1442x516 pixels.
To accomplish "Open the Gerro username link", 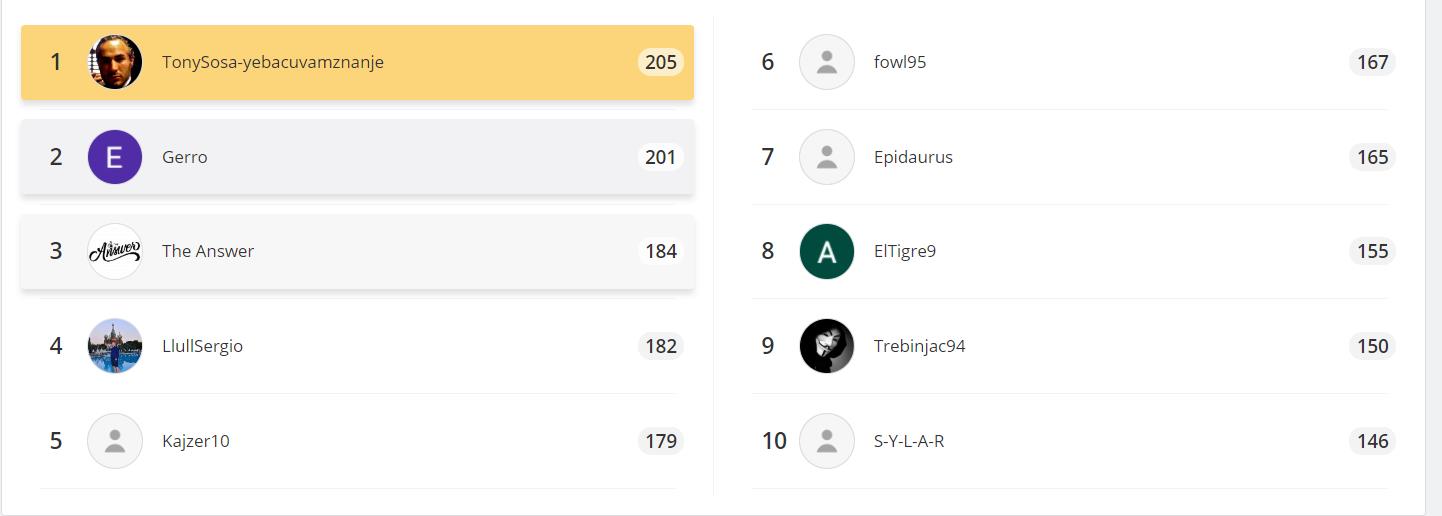I will (185, 157).
